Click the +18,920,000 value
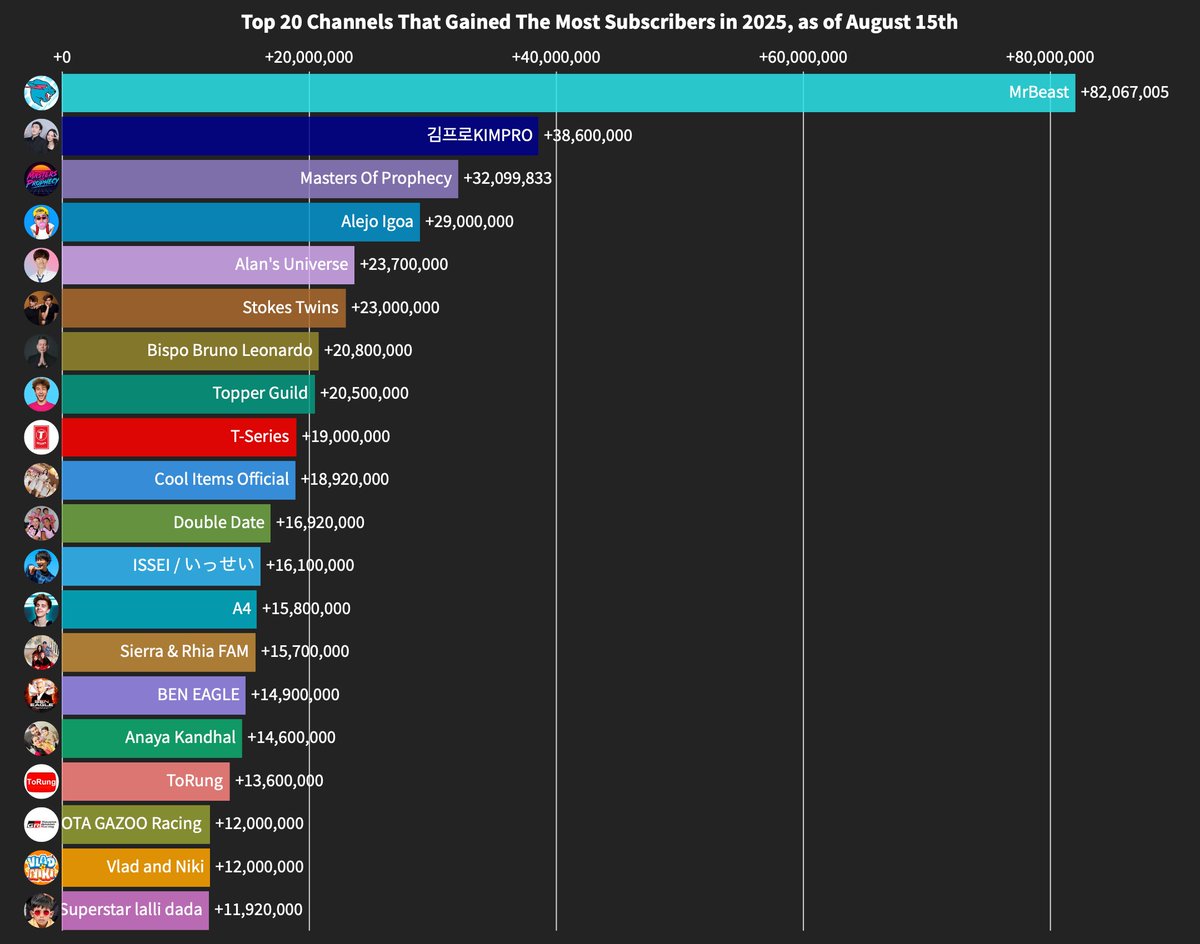 345,480
